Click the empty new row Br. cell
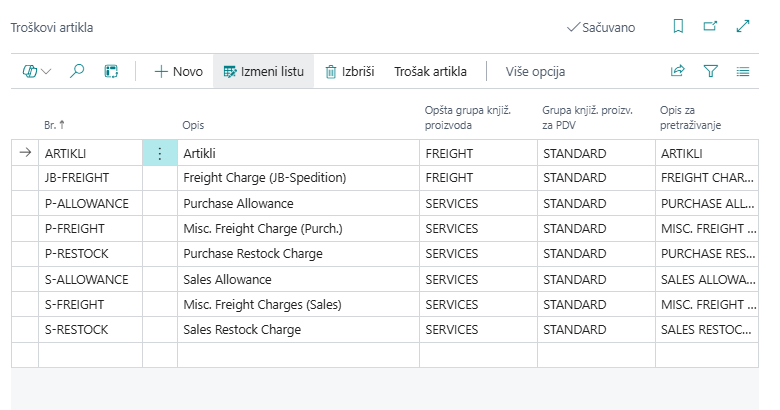This screenshot has width=780, height=410. pyautogui.click(x=90, y=355)
